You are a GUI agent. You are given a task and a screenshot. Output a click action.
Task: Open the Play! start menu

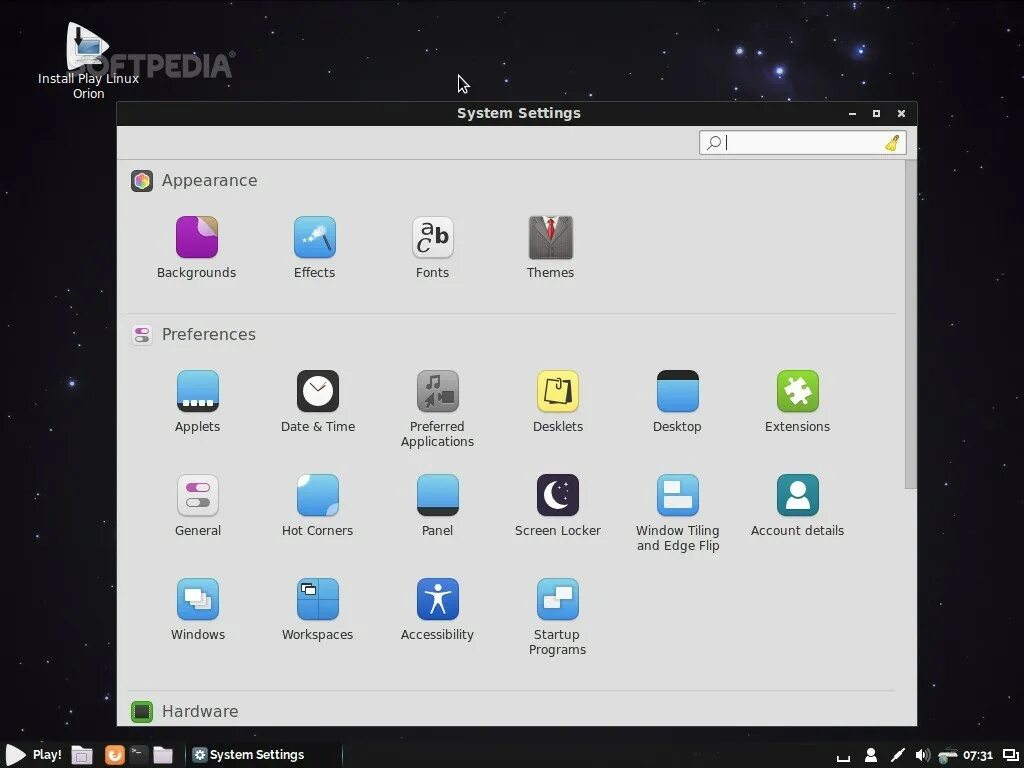point(33,755)
